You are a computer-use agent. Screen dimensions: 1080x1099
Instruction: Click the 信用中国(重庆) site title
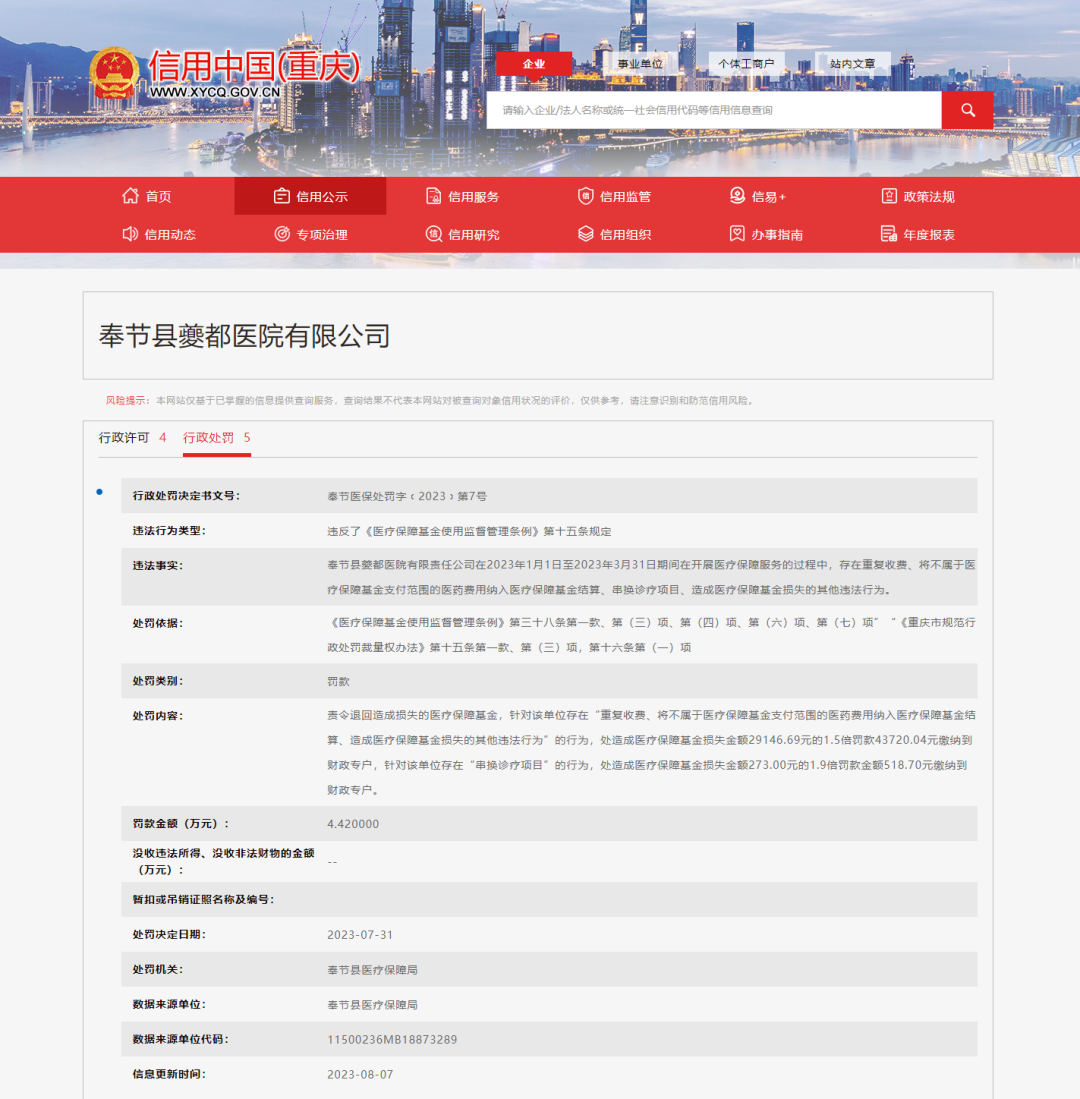coord(254,67)
